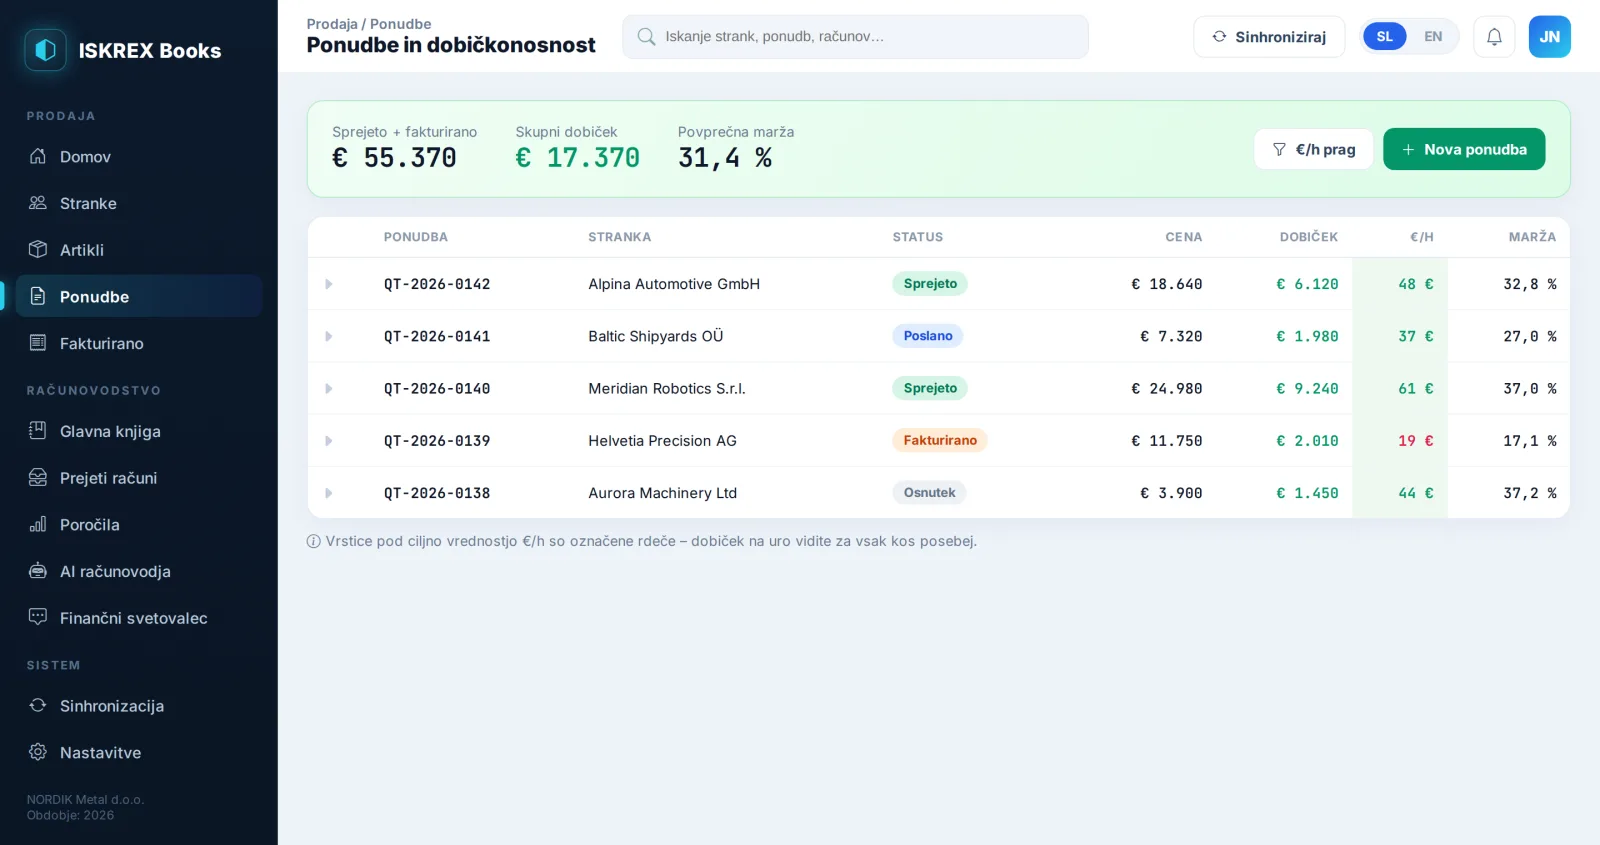Create a Nova ponudba

[1464, 149]
